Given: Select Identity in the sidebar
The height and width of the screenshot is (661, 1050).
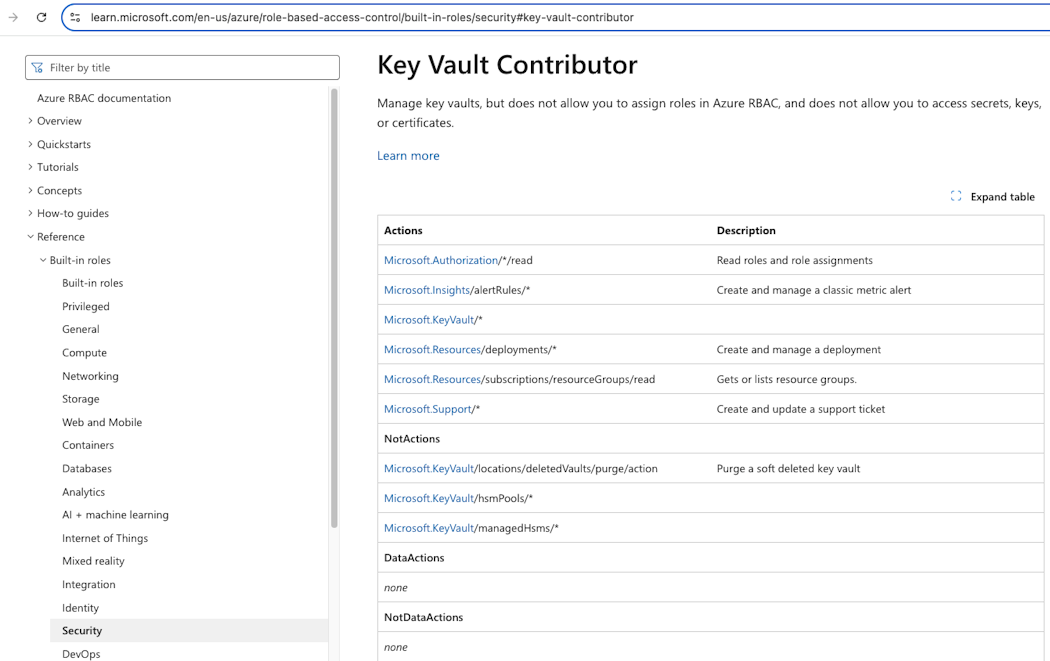Looking at the screenshot, I should (x=80, y=607).
